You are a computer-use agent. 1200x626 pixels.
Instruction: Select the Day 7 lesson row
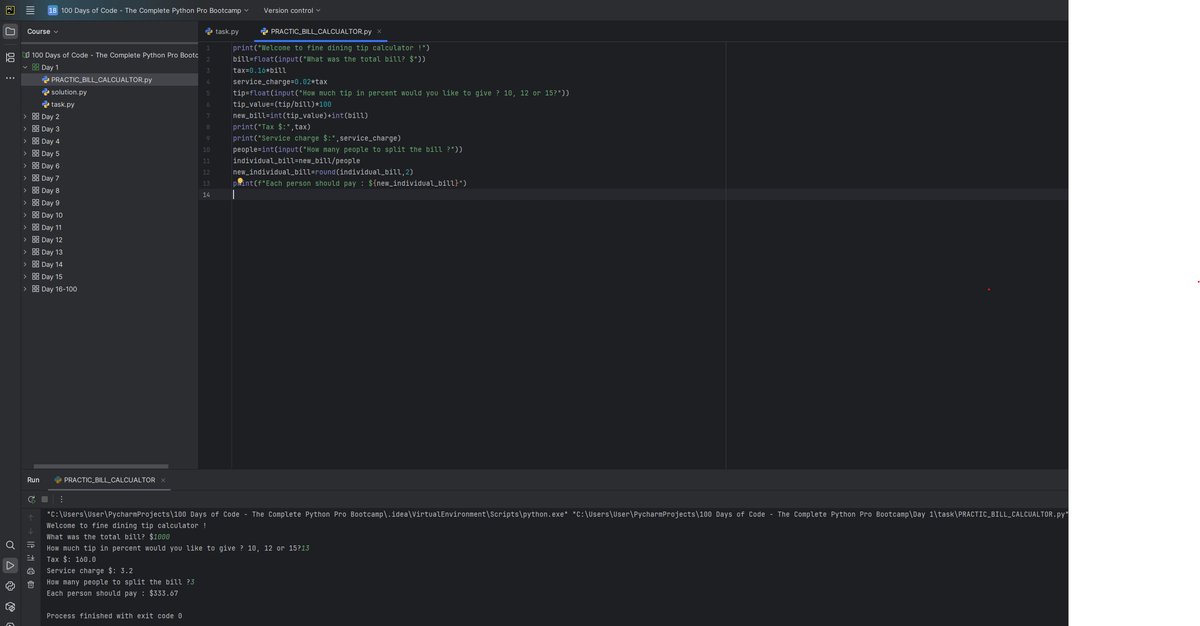click(109, 178)
